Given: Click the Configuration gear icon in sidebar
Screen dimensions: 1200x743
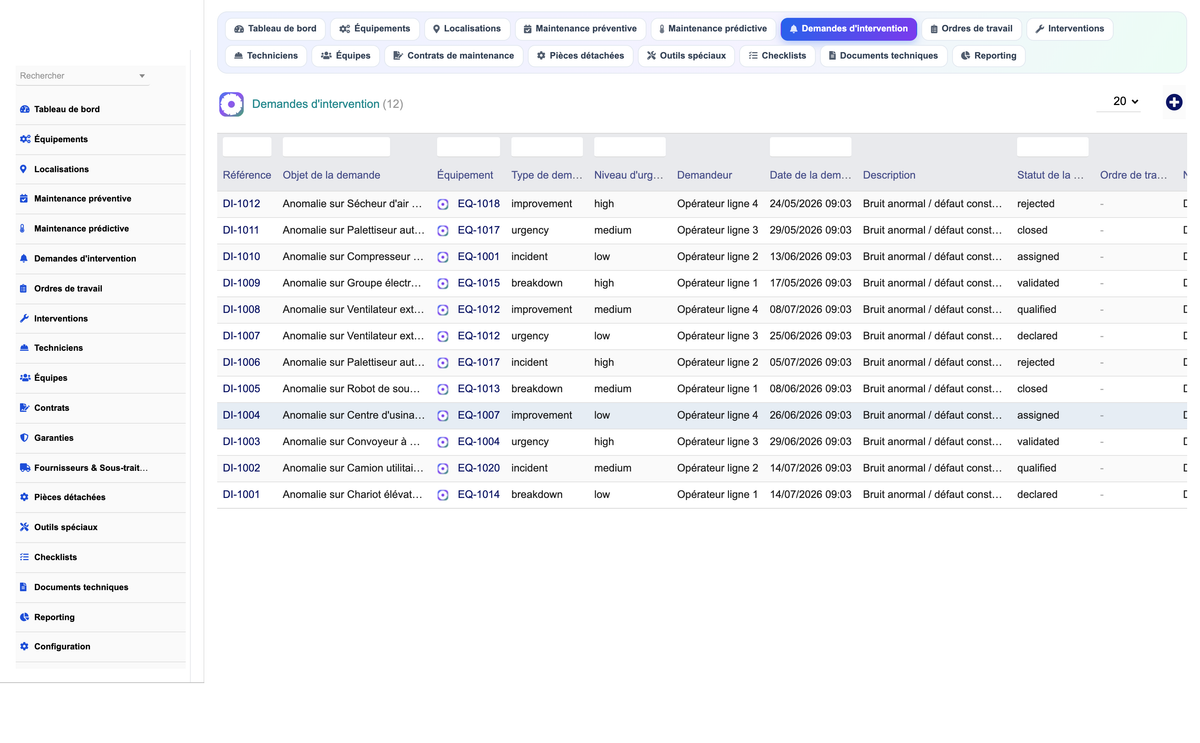Looking at the screenshot, I should 24,647.
